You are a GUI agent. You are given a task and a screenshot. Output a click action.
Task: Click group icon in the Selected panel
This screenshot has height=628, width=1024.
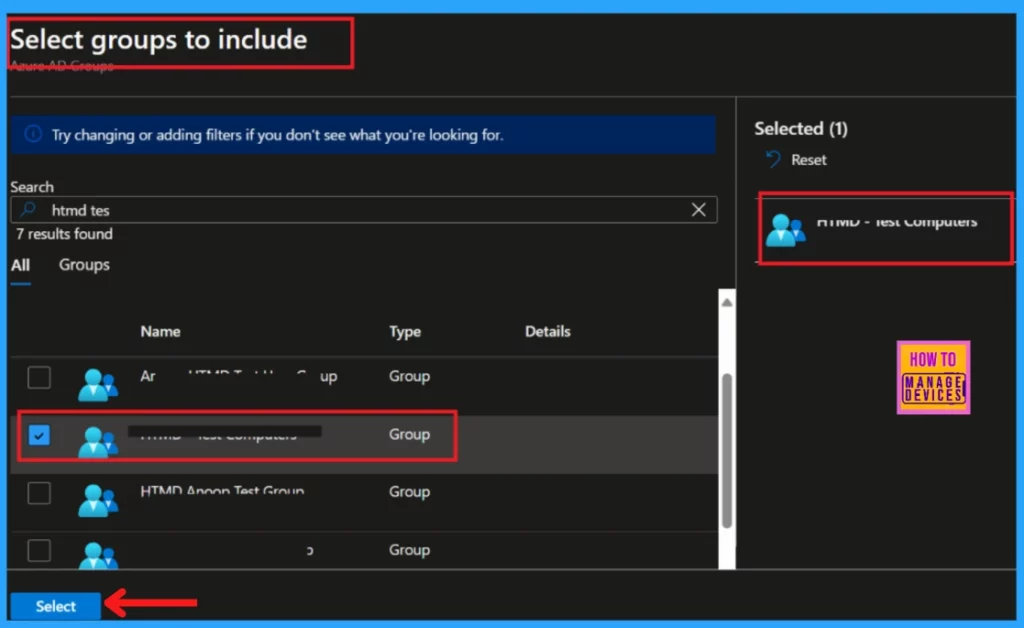coord(786,230)
